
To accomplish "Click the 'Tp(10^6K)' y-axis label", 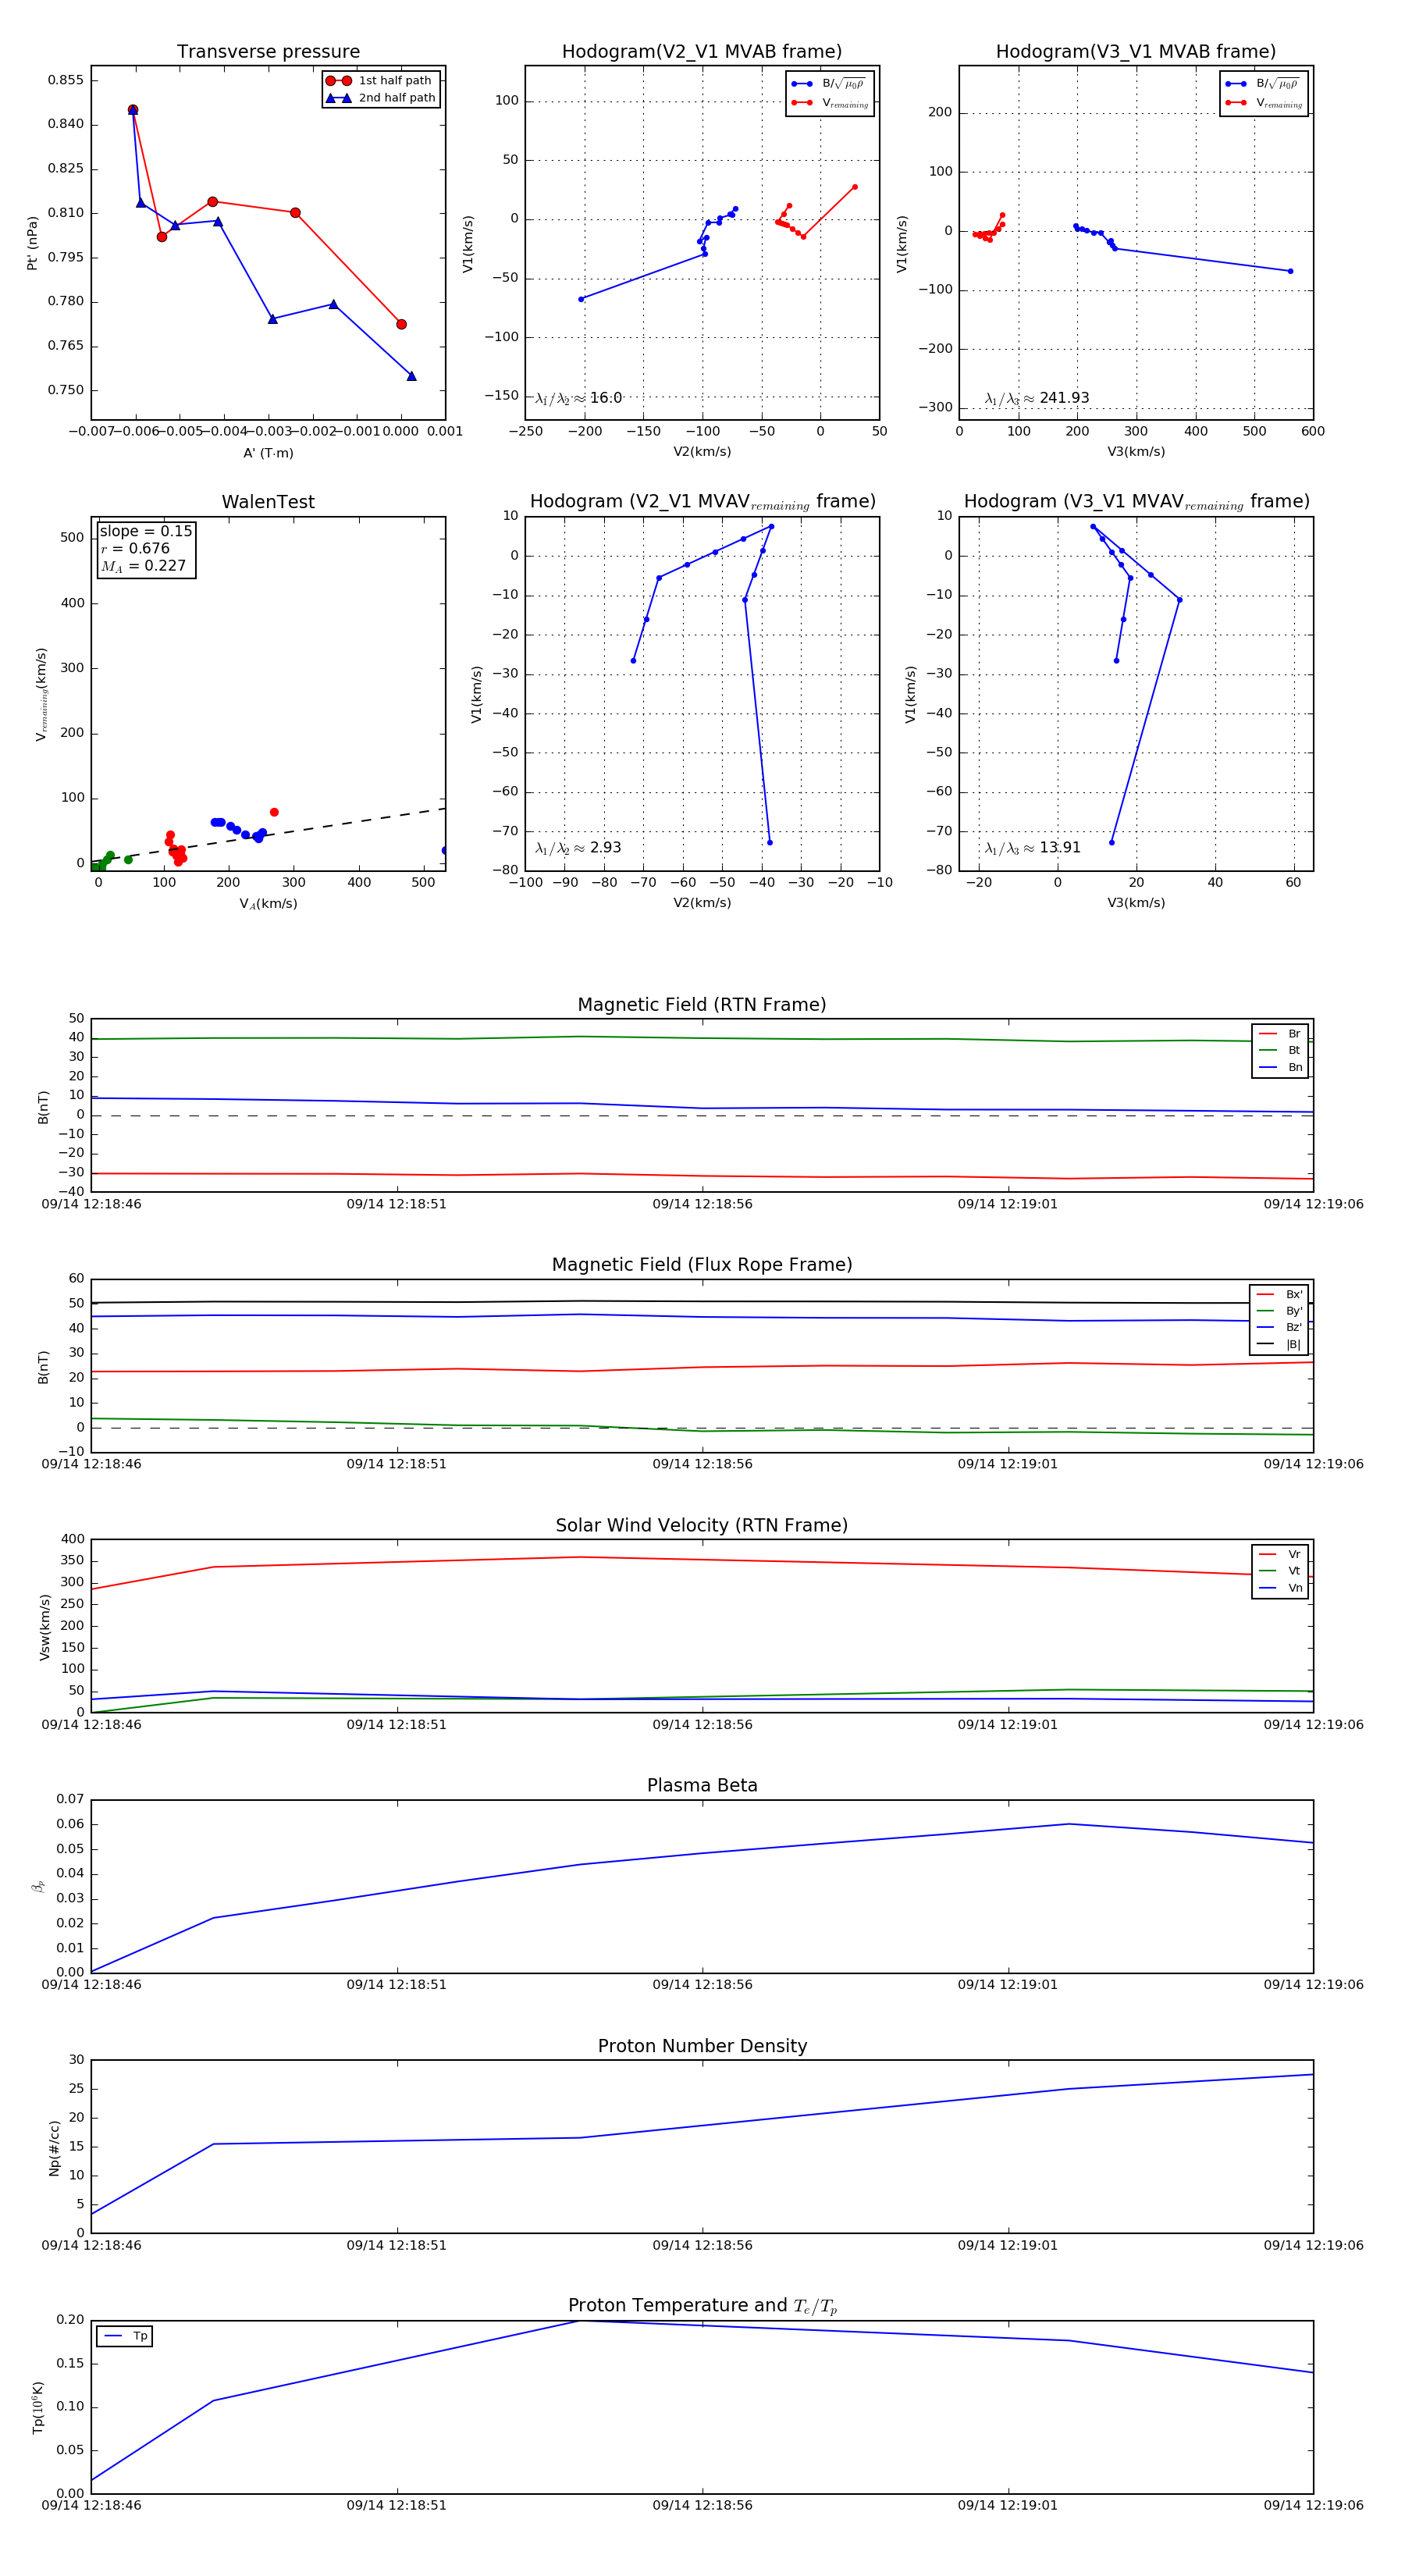I will click(x=38, y=2407).
